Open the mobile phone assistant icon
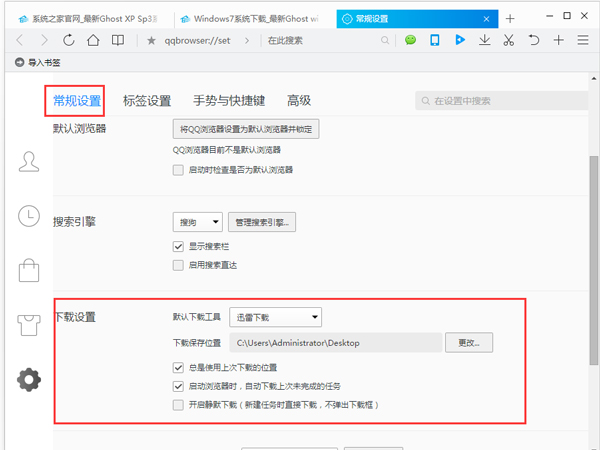The image size is (600, 450). coord(435,40)
